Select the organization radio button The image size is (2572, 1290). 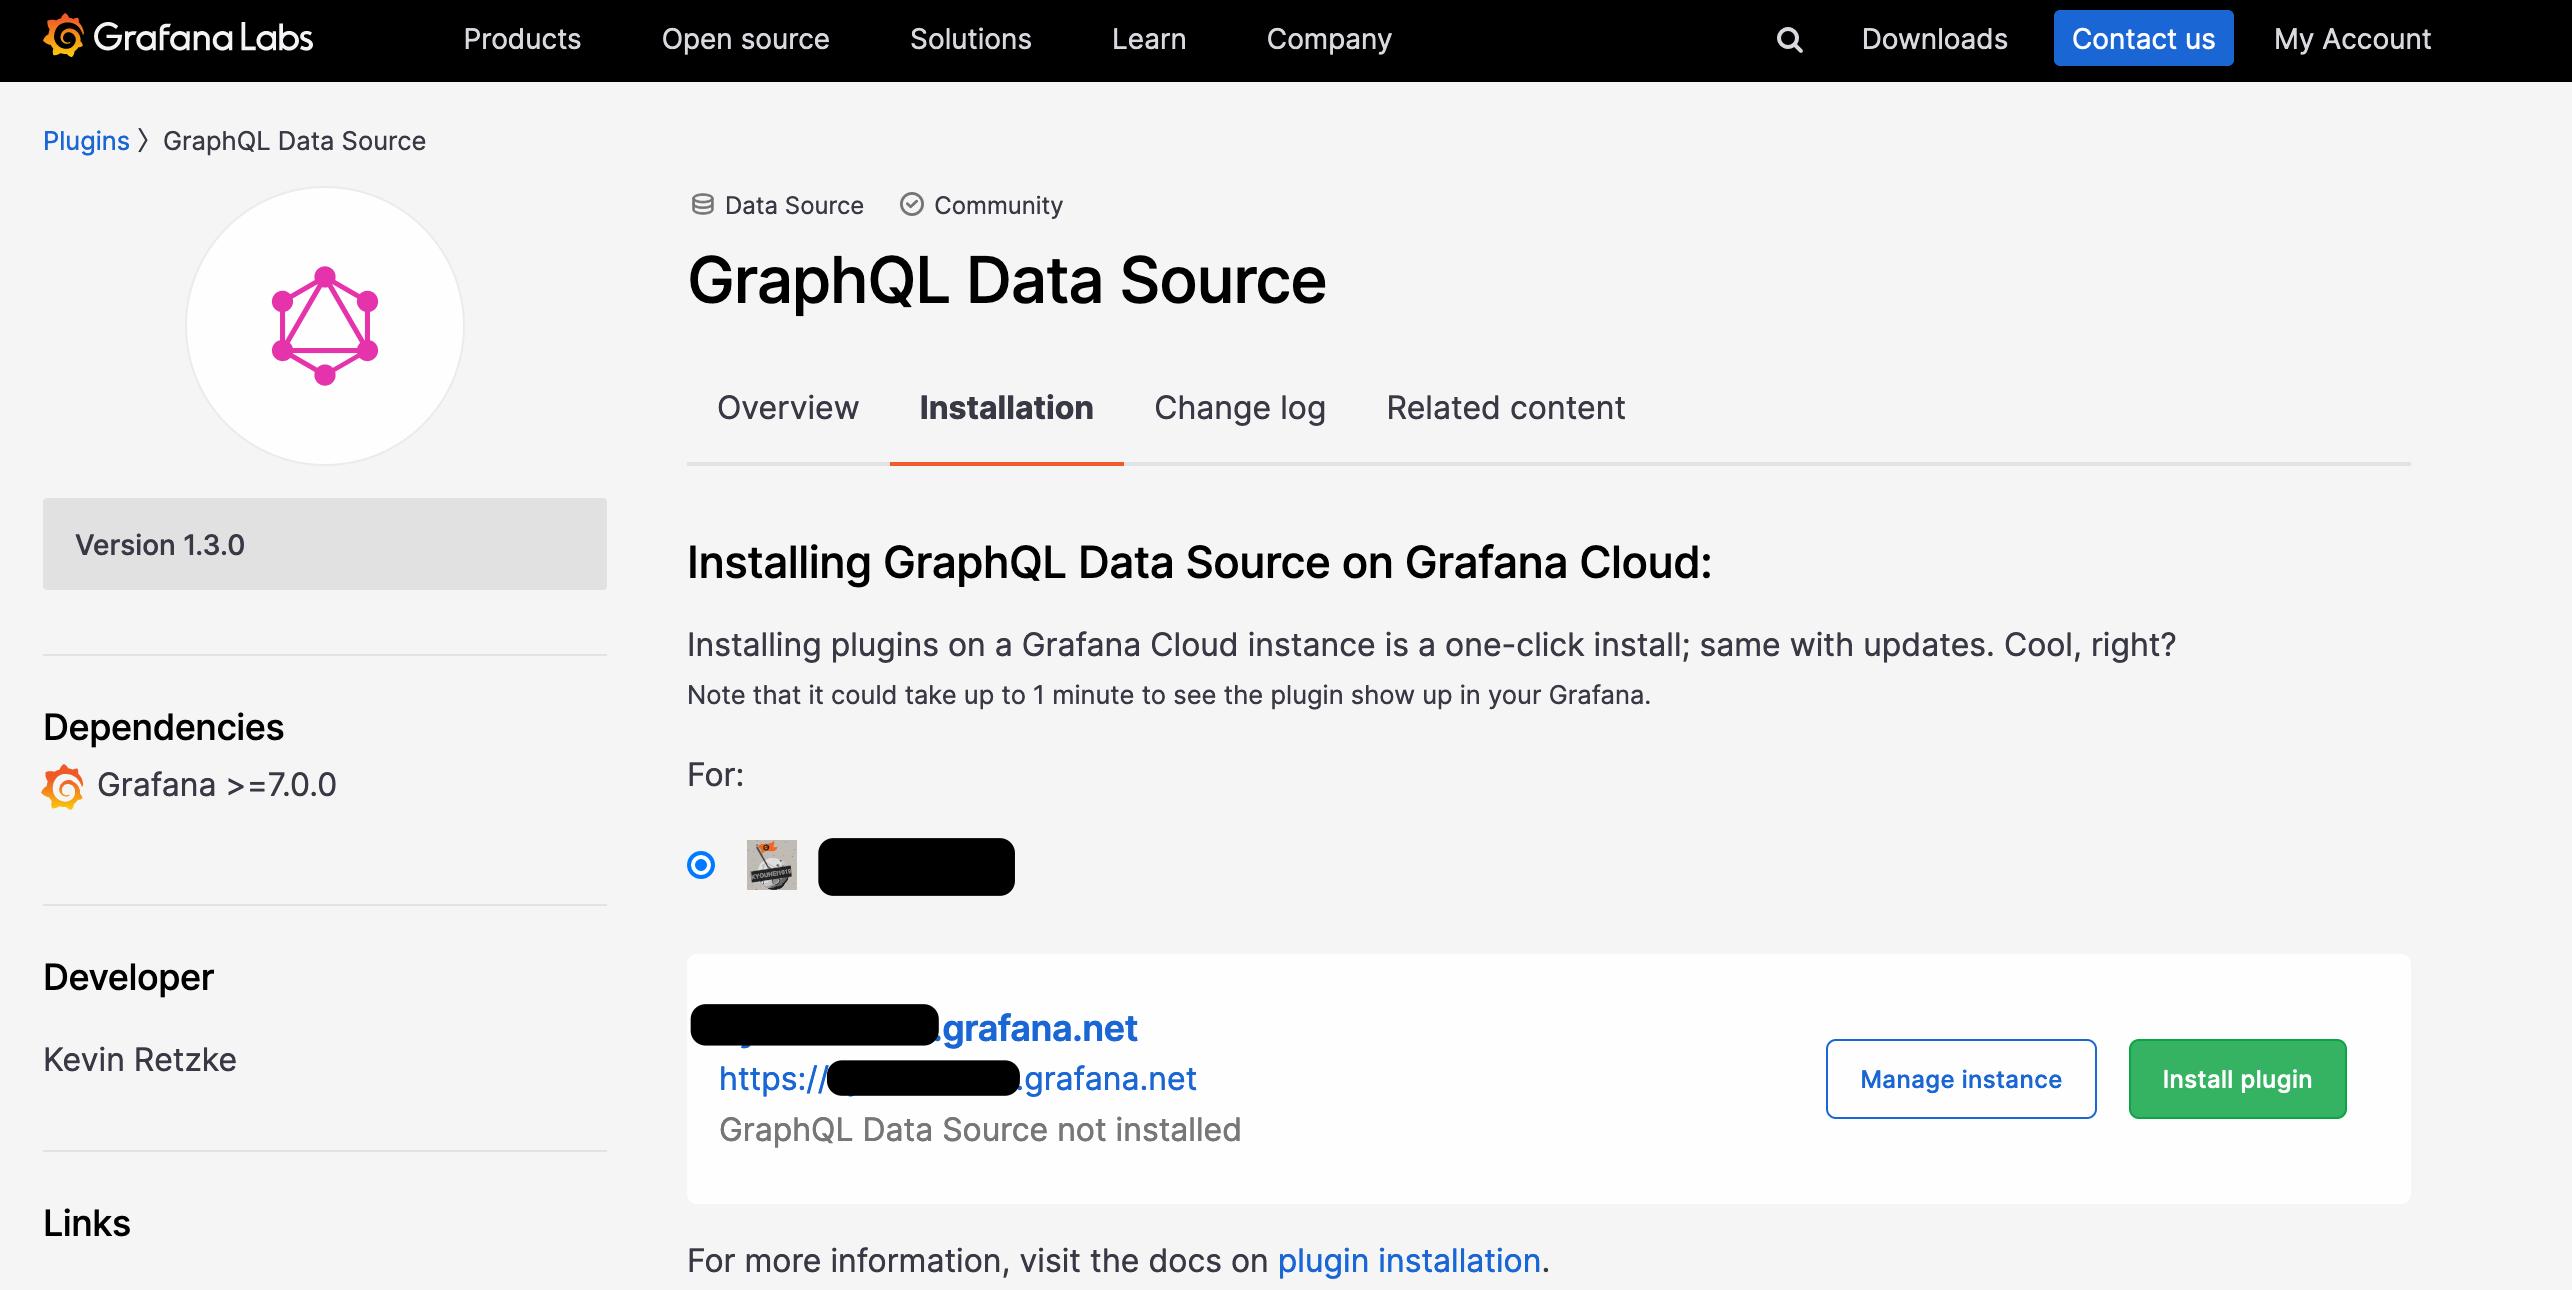[x=701, y=865]
